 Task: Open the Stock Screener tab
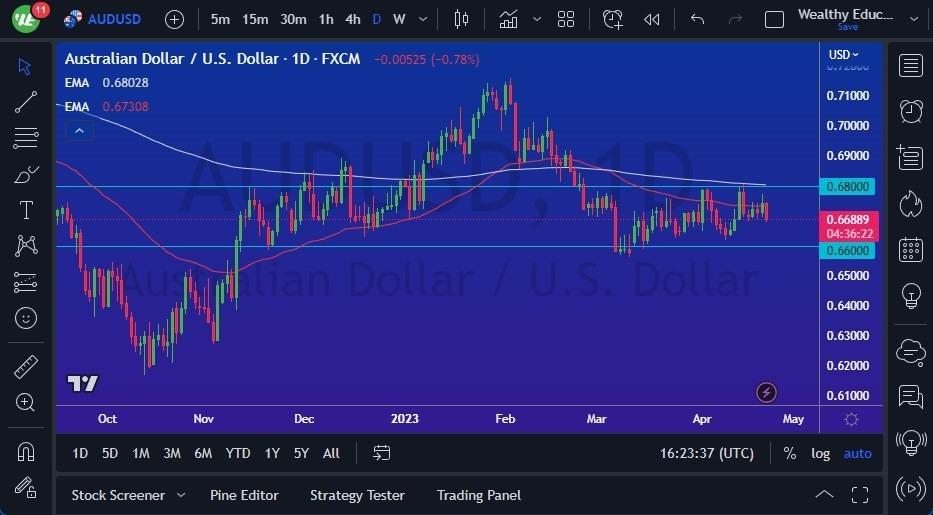click(118, 495)
